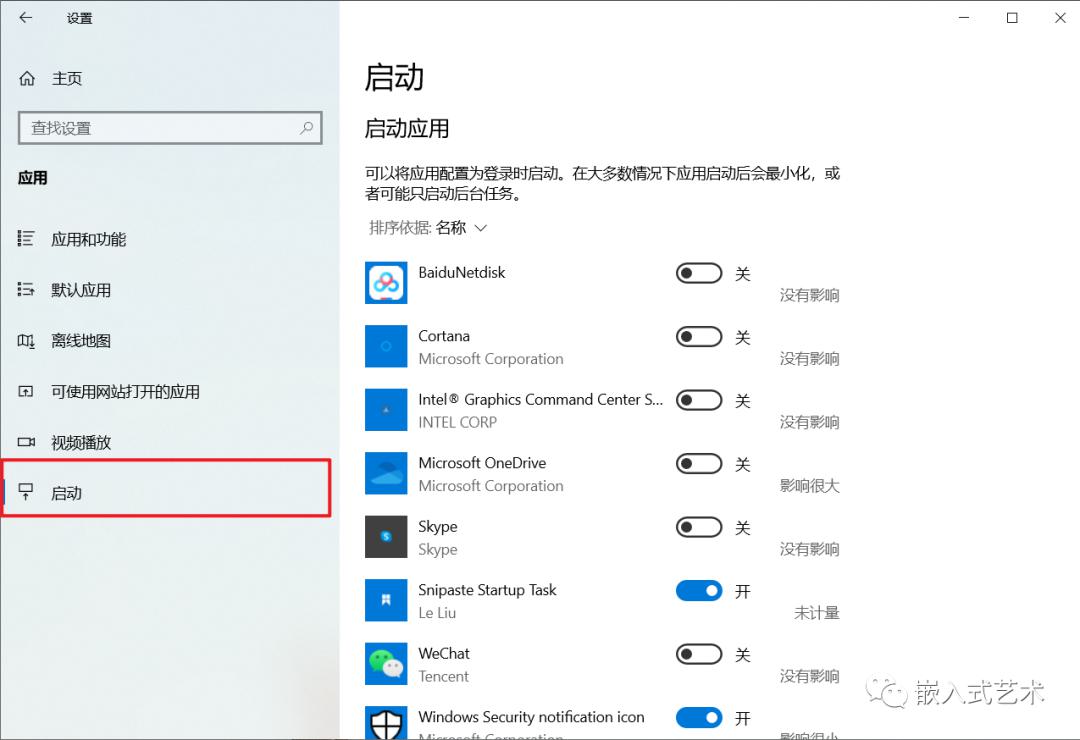Open 视频播放 settings page
Image resolution: width=1080 pixels, height=740 pixels.
[x=81, y=442]
